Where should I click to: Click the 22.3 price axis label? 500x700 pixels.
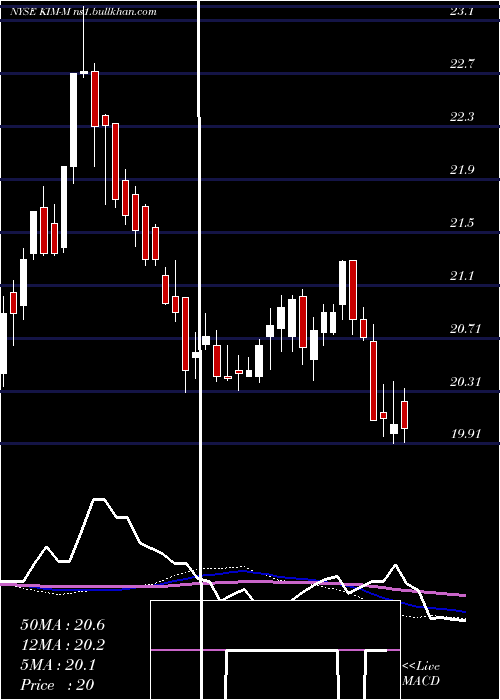click(x=462, y=117)
